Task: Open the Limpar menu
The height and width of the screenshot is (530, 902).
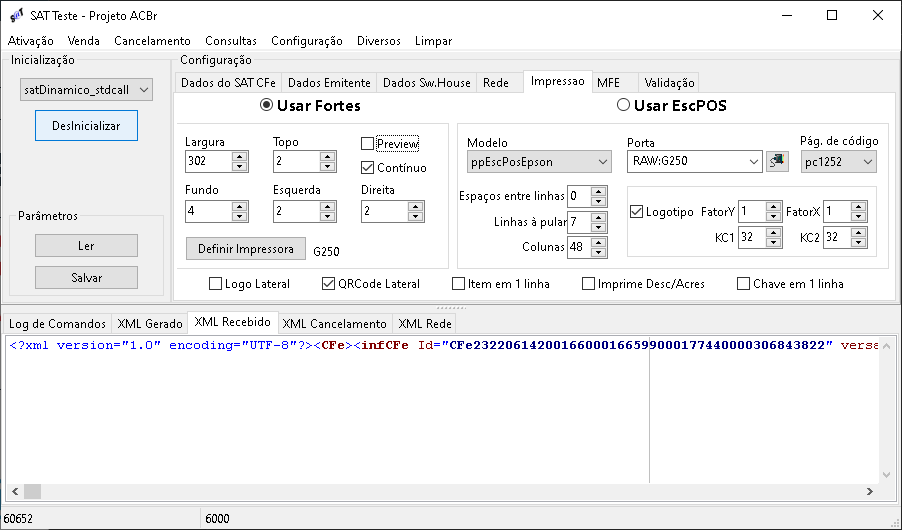Action: 433,41
